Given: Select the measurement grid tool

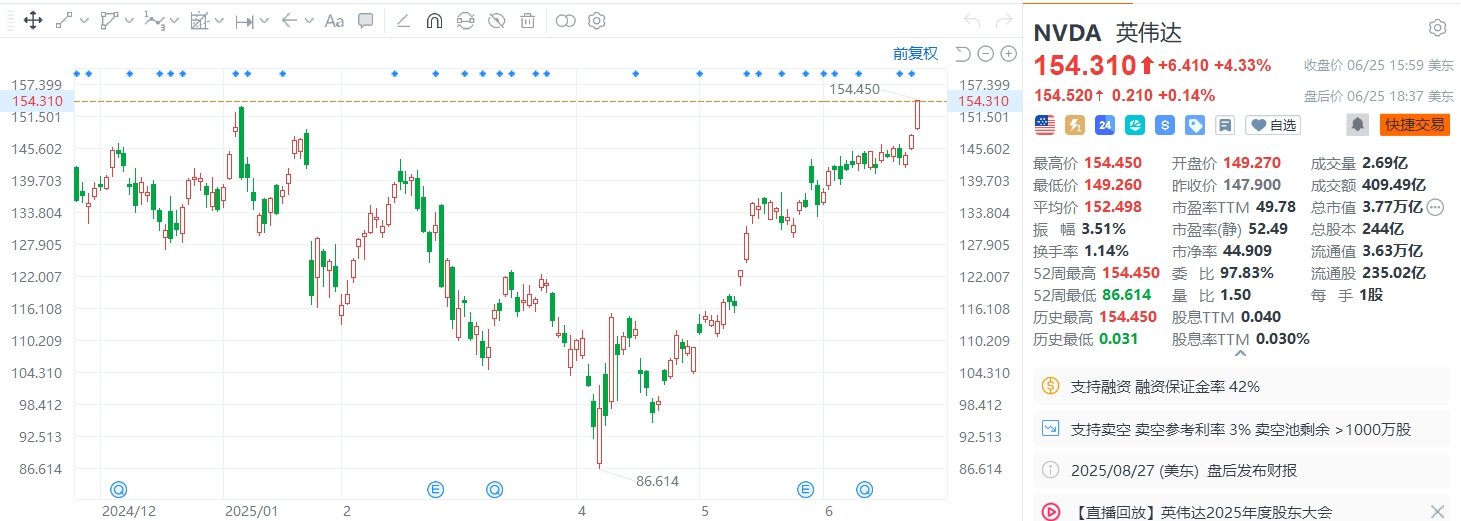Looking at the screenshot, I should point(198,20).
